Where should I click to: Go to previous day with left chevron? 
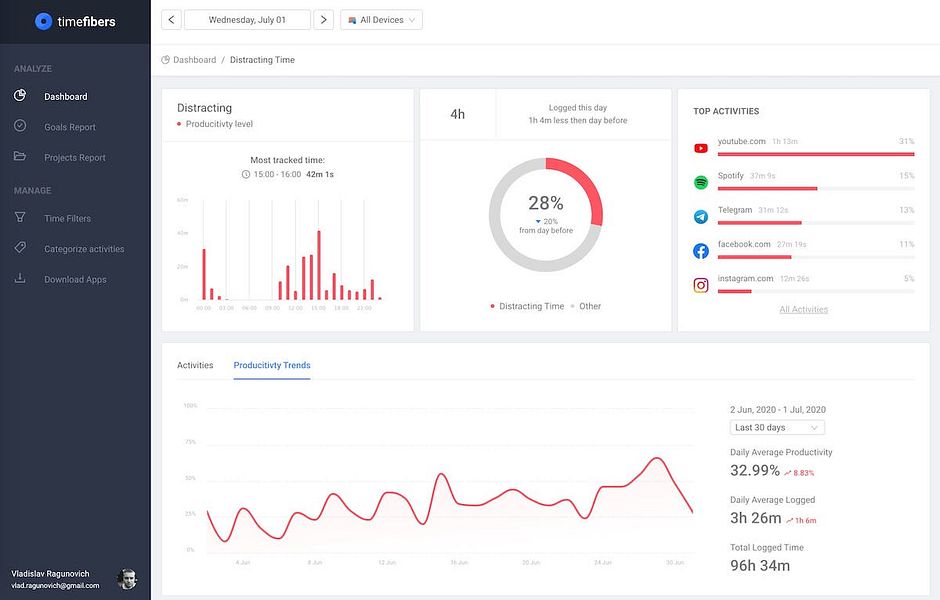pos(171,20)
